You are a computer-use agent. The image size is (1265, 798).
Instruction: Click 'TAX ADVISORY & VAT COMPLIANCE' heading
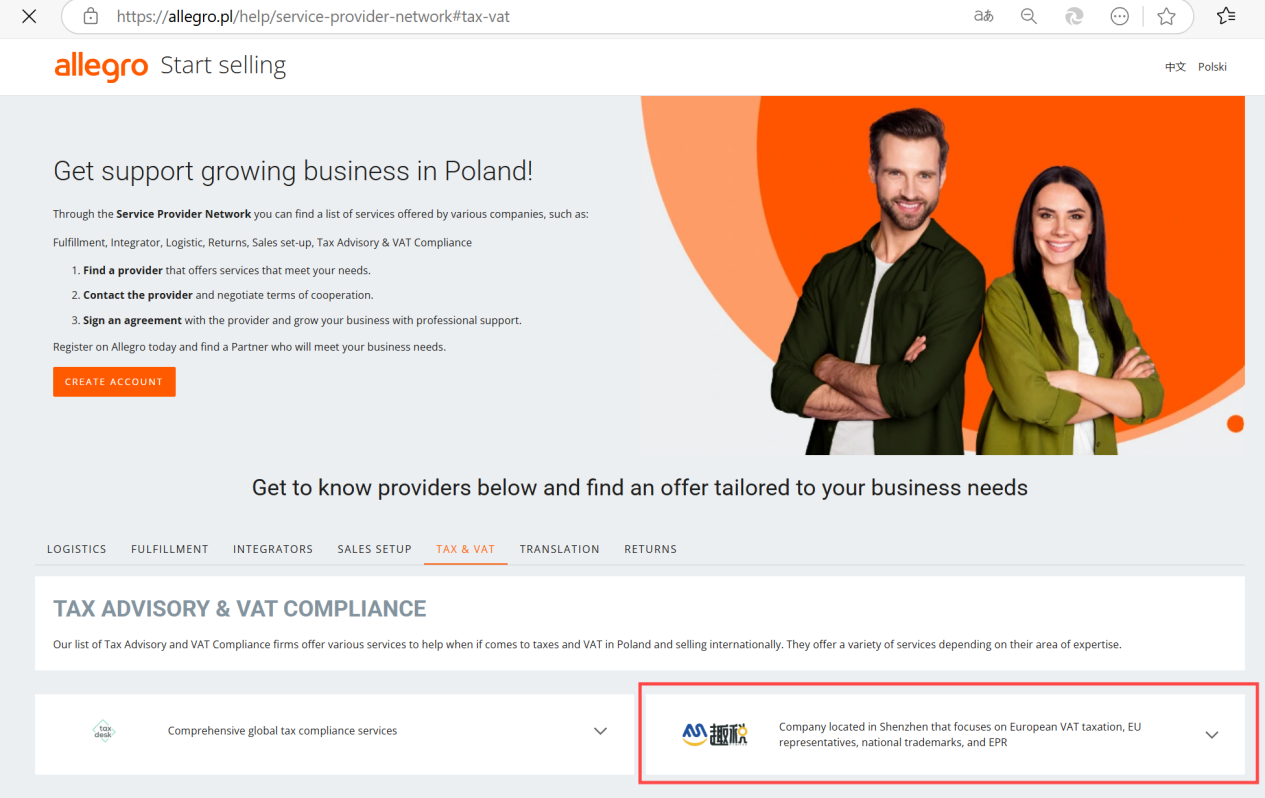click(240, 609)
